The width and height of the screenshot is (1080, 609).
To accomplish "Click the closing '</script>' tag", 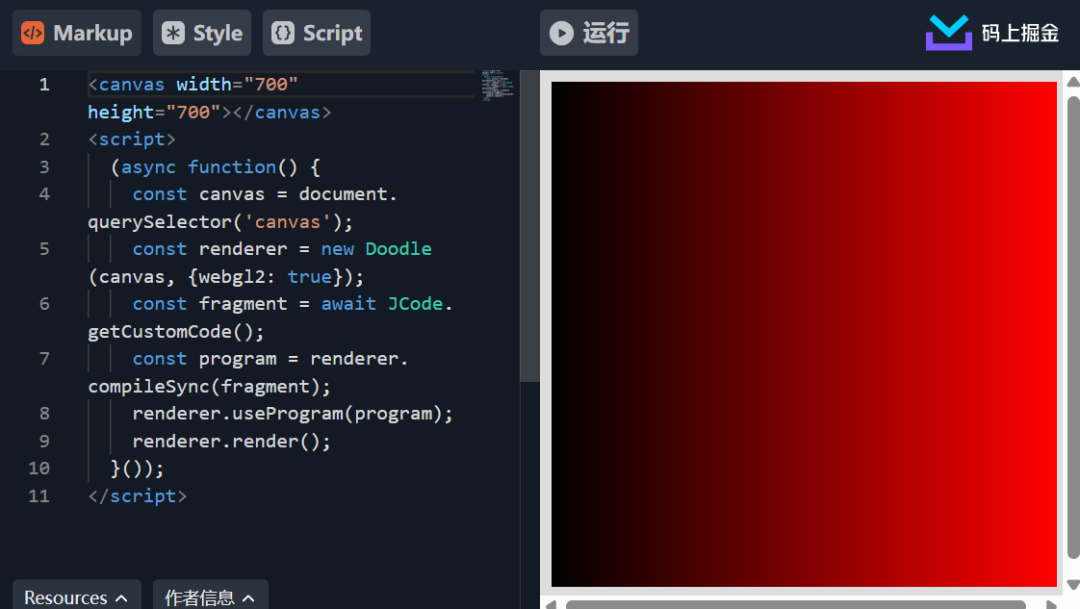I will tap(137, 497).
